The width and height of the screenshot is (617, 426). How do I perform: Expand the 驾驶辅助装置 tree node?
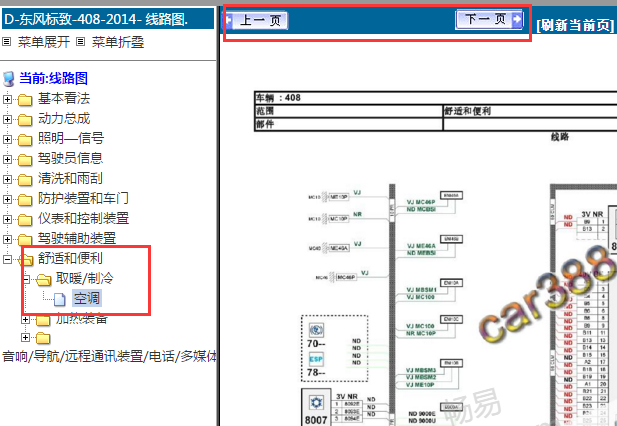7,240
